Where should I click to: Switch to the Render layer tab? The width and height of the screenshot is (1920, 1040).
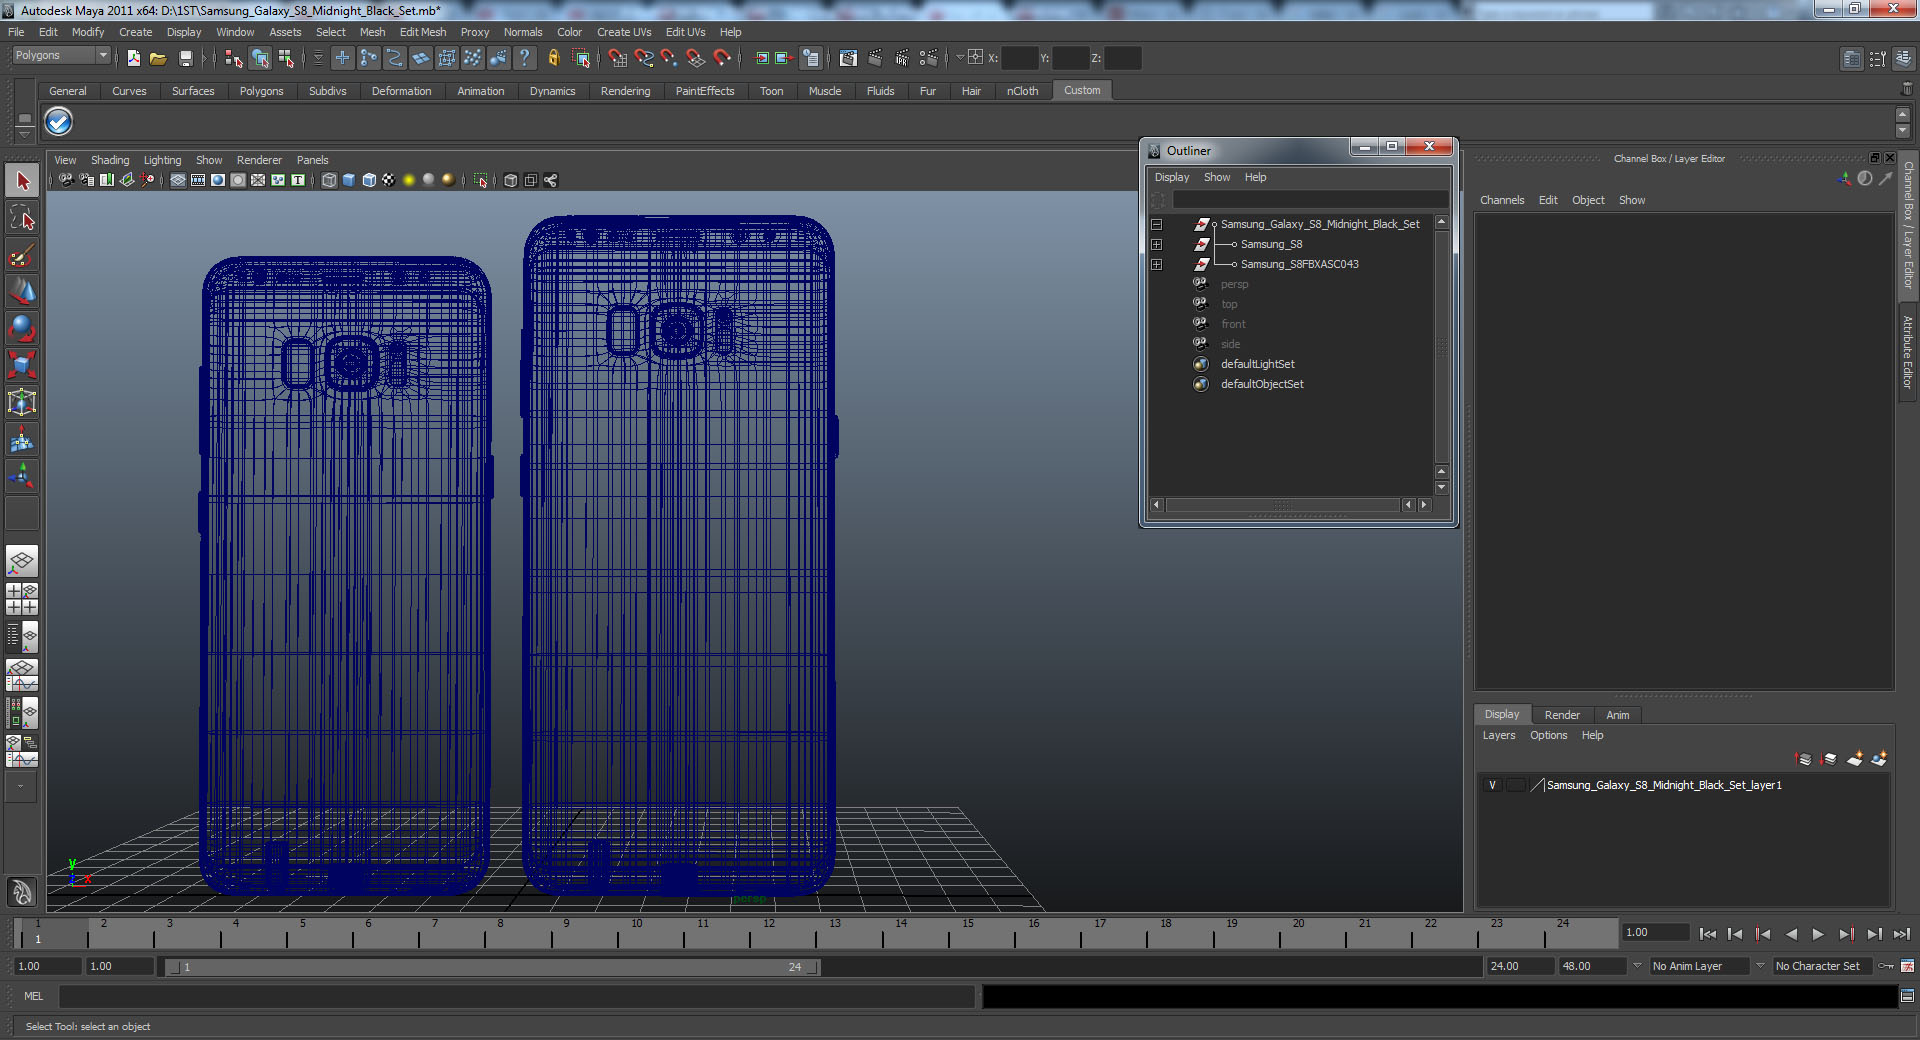coord(1562,715)
